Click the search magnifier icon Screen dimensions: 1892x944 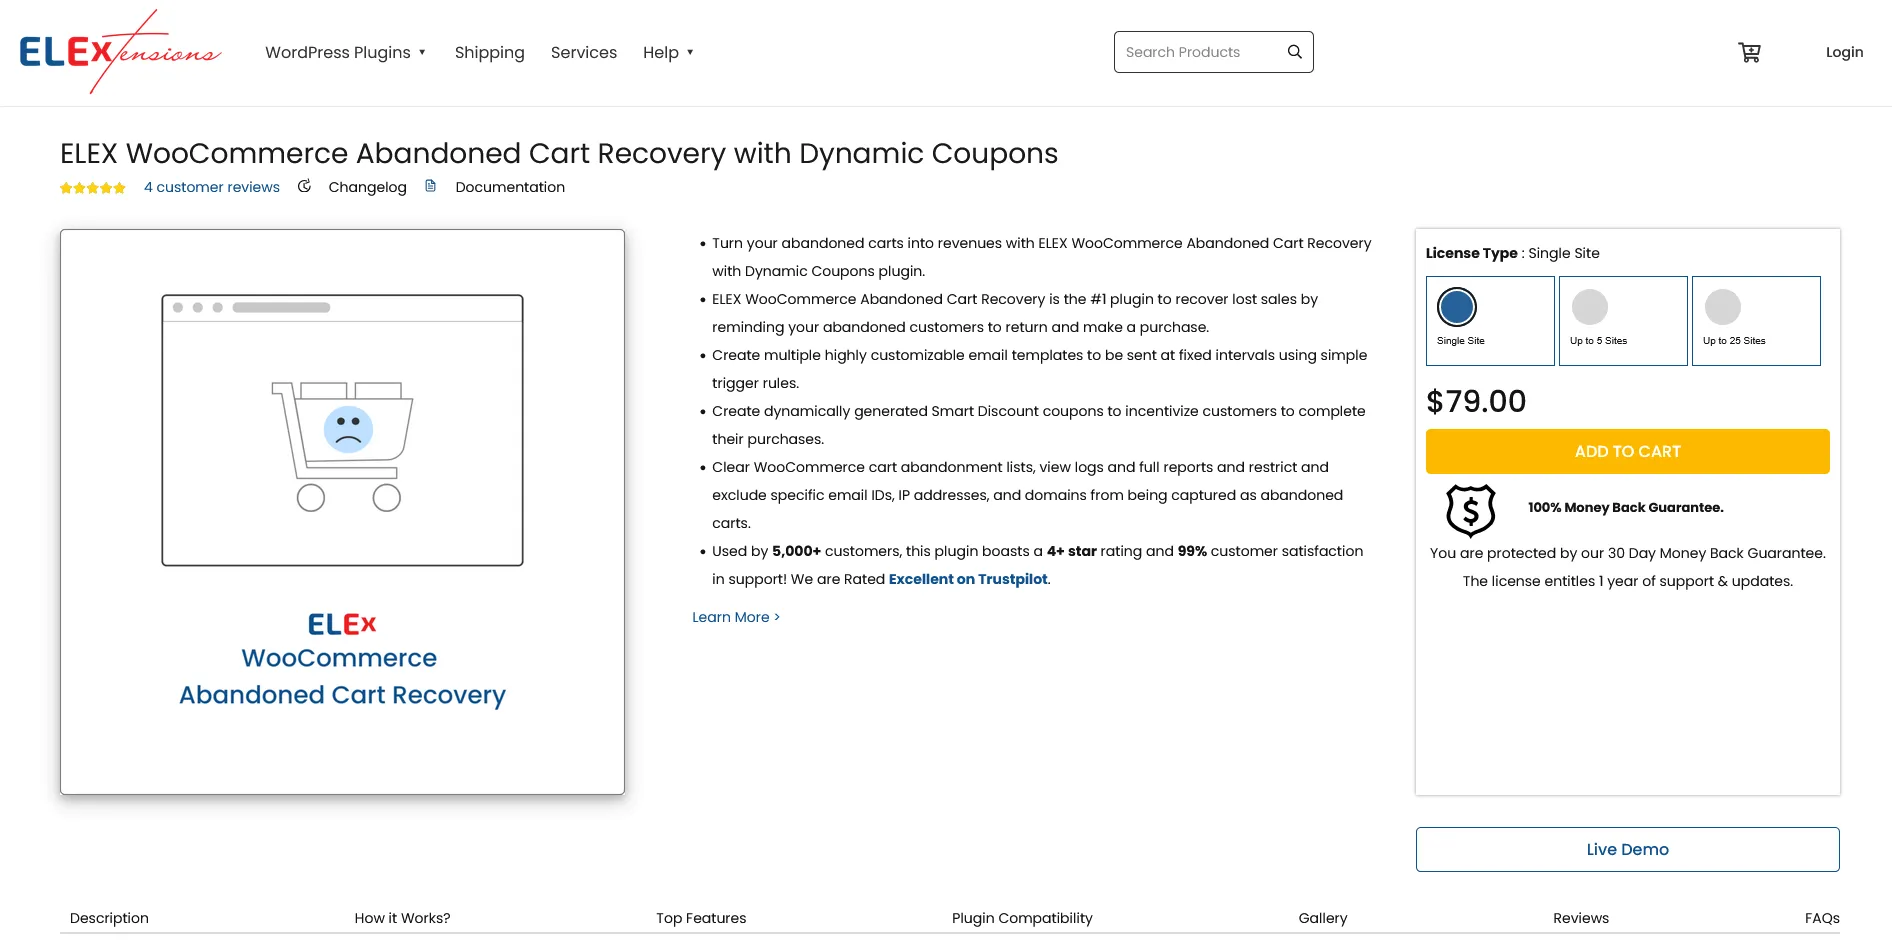click(1294, 52)
